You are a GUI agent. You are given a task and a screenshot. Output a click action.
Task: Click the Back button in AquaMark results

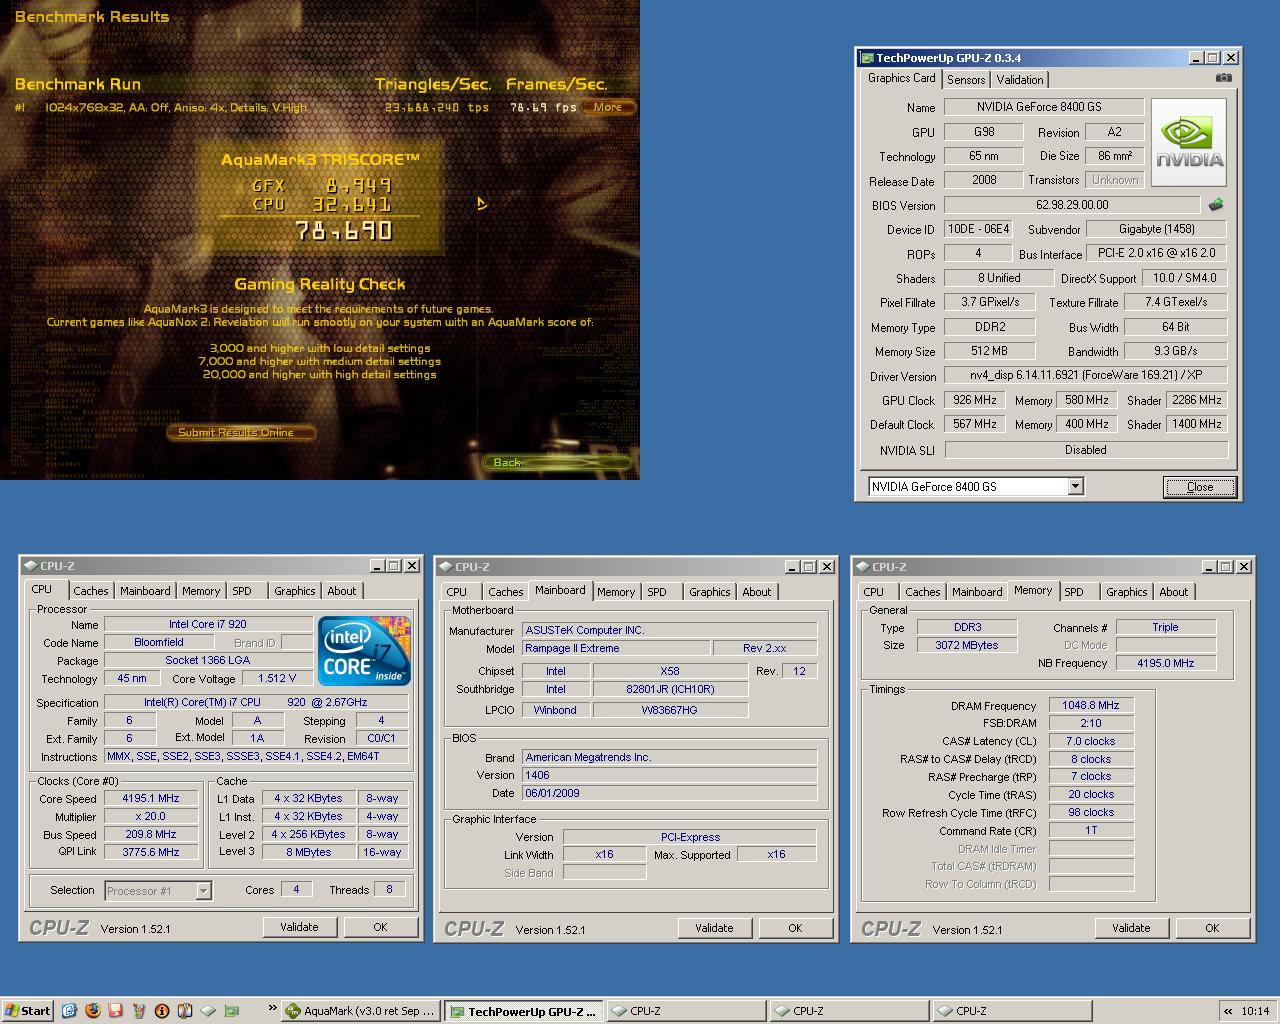pyautogui.click(x=556, y=462)
